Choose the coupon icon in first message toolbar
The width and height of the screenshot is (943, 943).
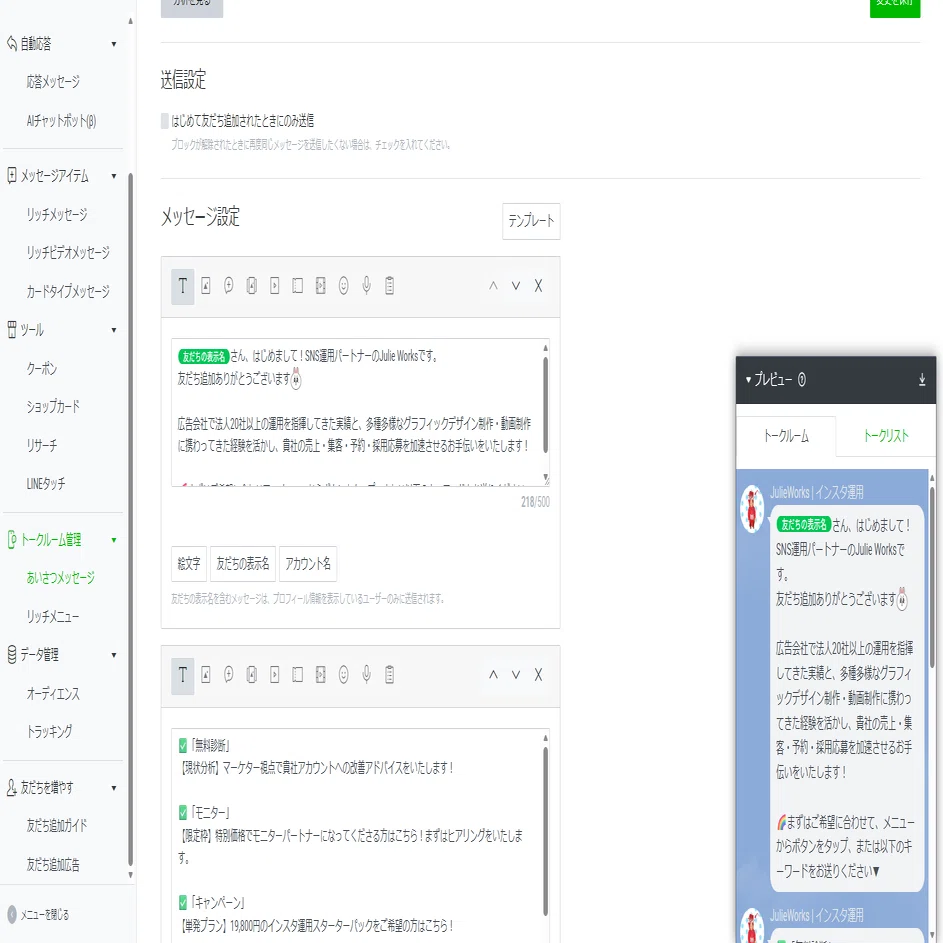[x=298, y=286]
